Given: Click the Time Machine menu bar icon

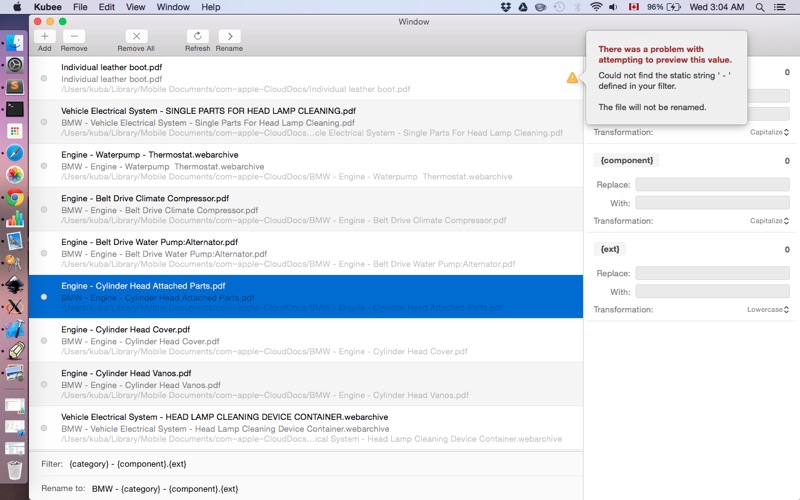Looking at the screenshot, I should coord(559,7).
